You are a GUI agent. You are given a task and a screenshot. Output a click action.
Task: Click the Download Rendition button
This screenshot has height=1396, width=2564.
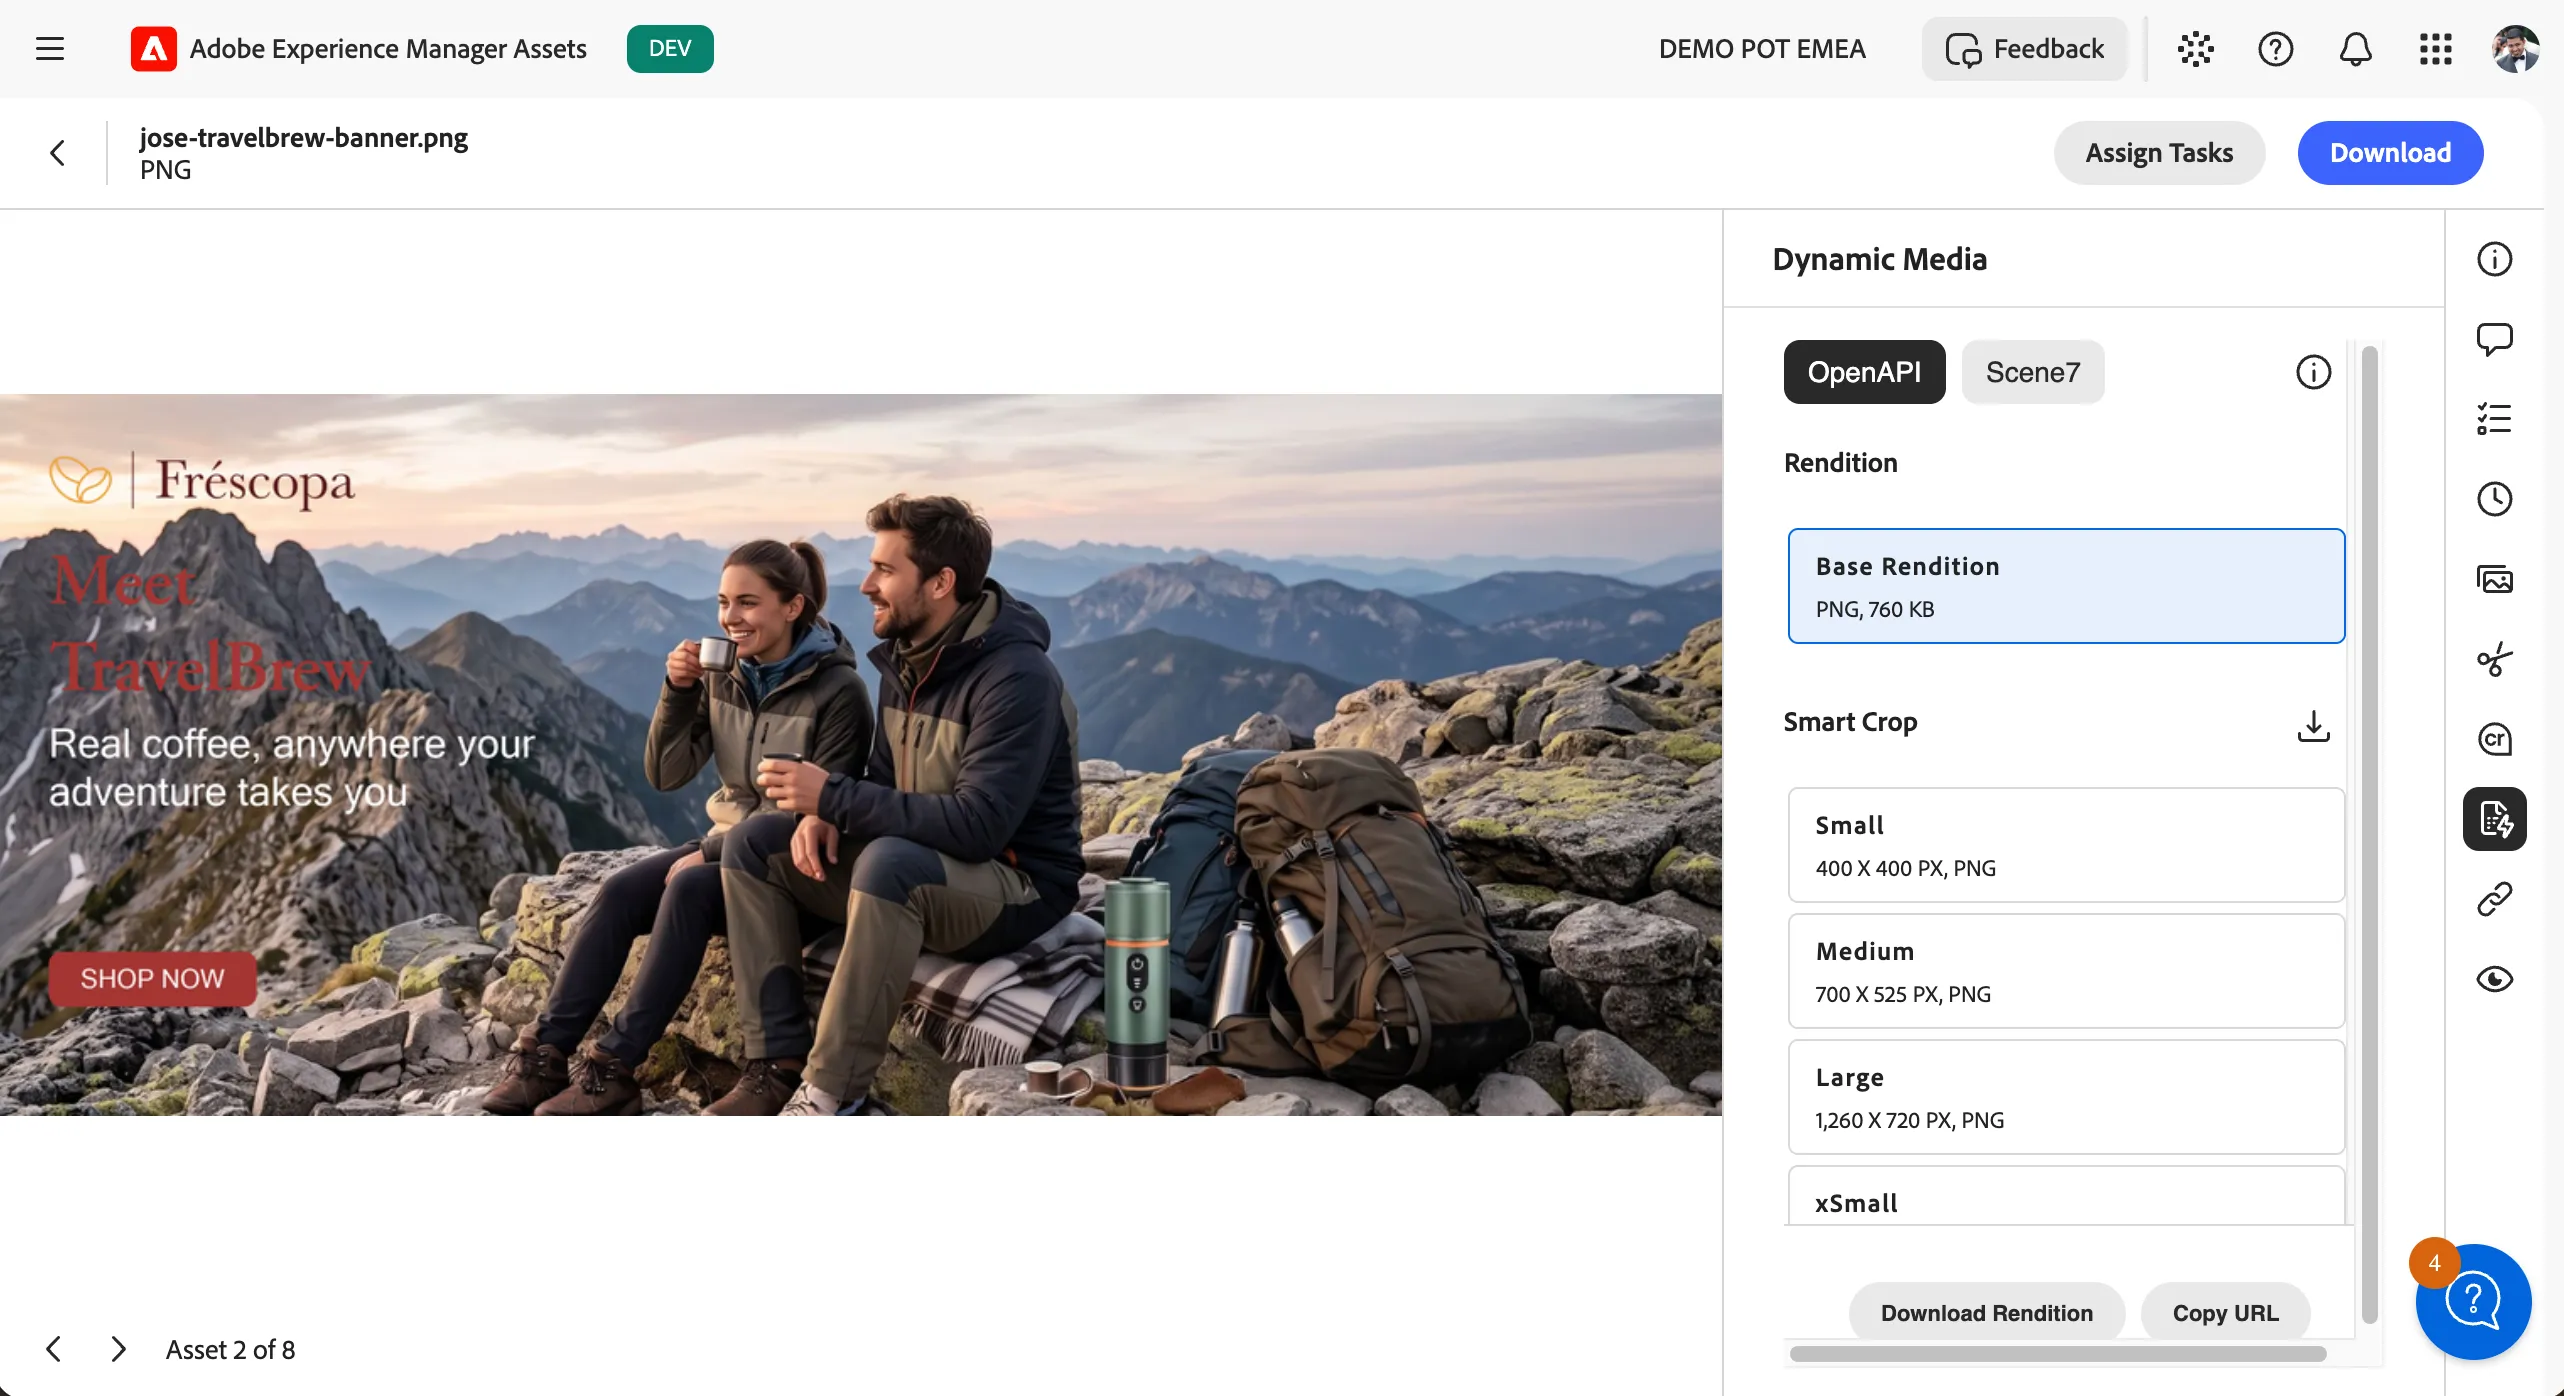pos(1986,1313)
